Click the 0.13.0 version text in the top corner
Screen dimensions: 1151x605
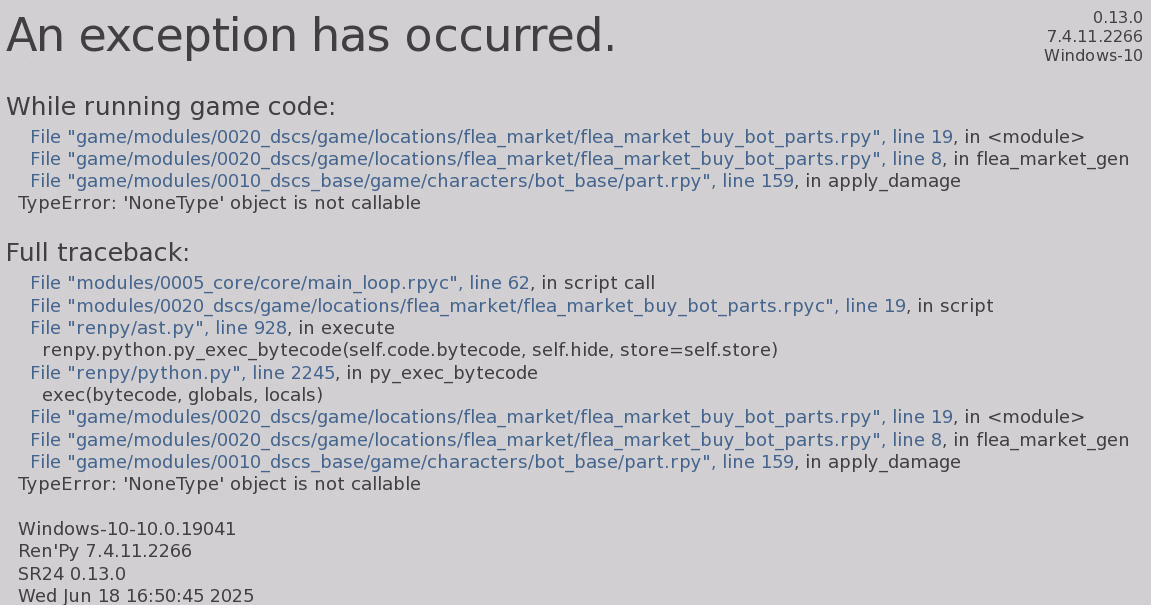(x=1117, y=17)
